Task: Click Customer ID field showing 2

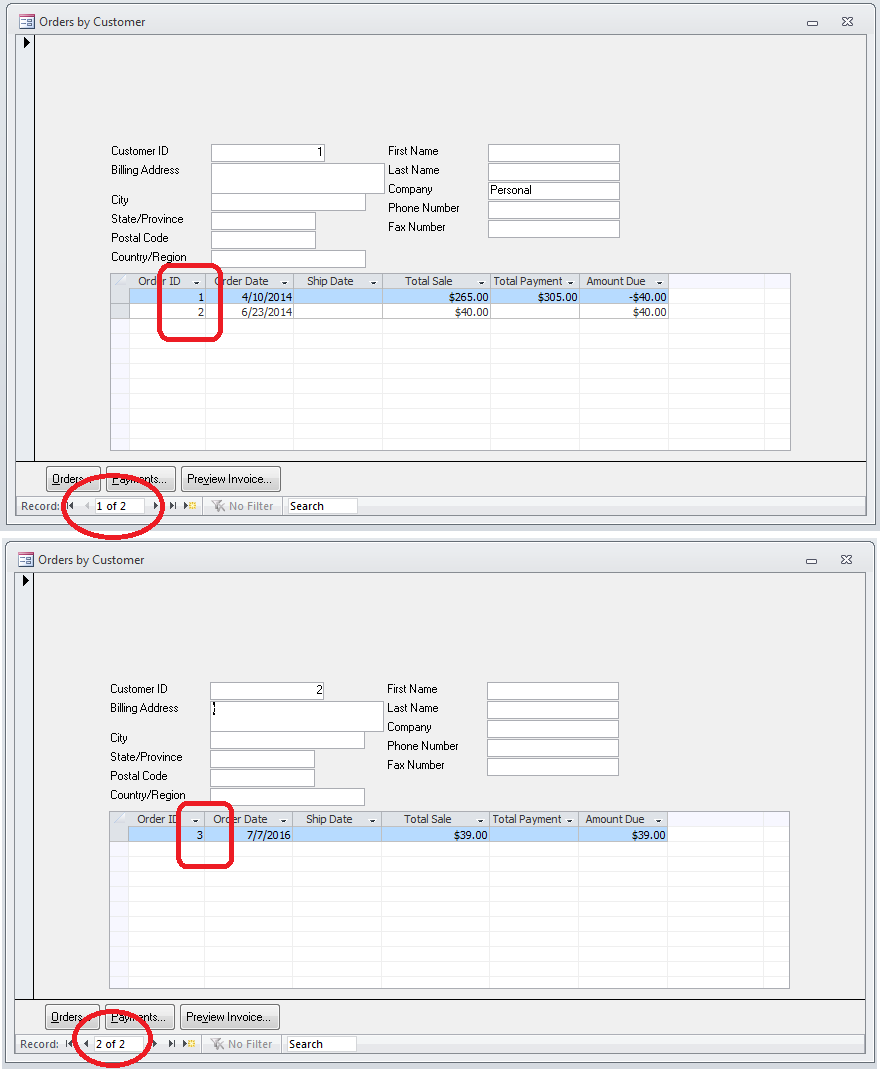Action: click(267, 690)
